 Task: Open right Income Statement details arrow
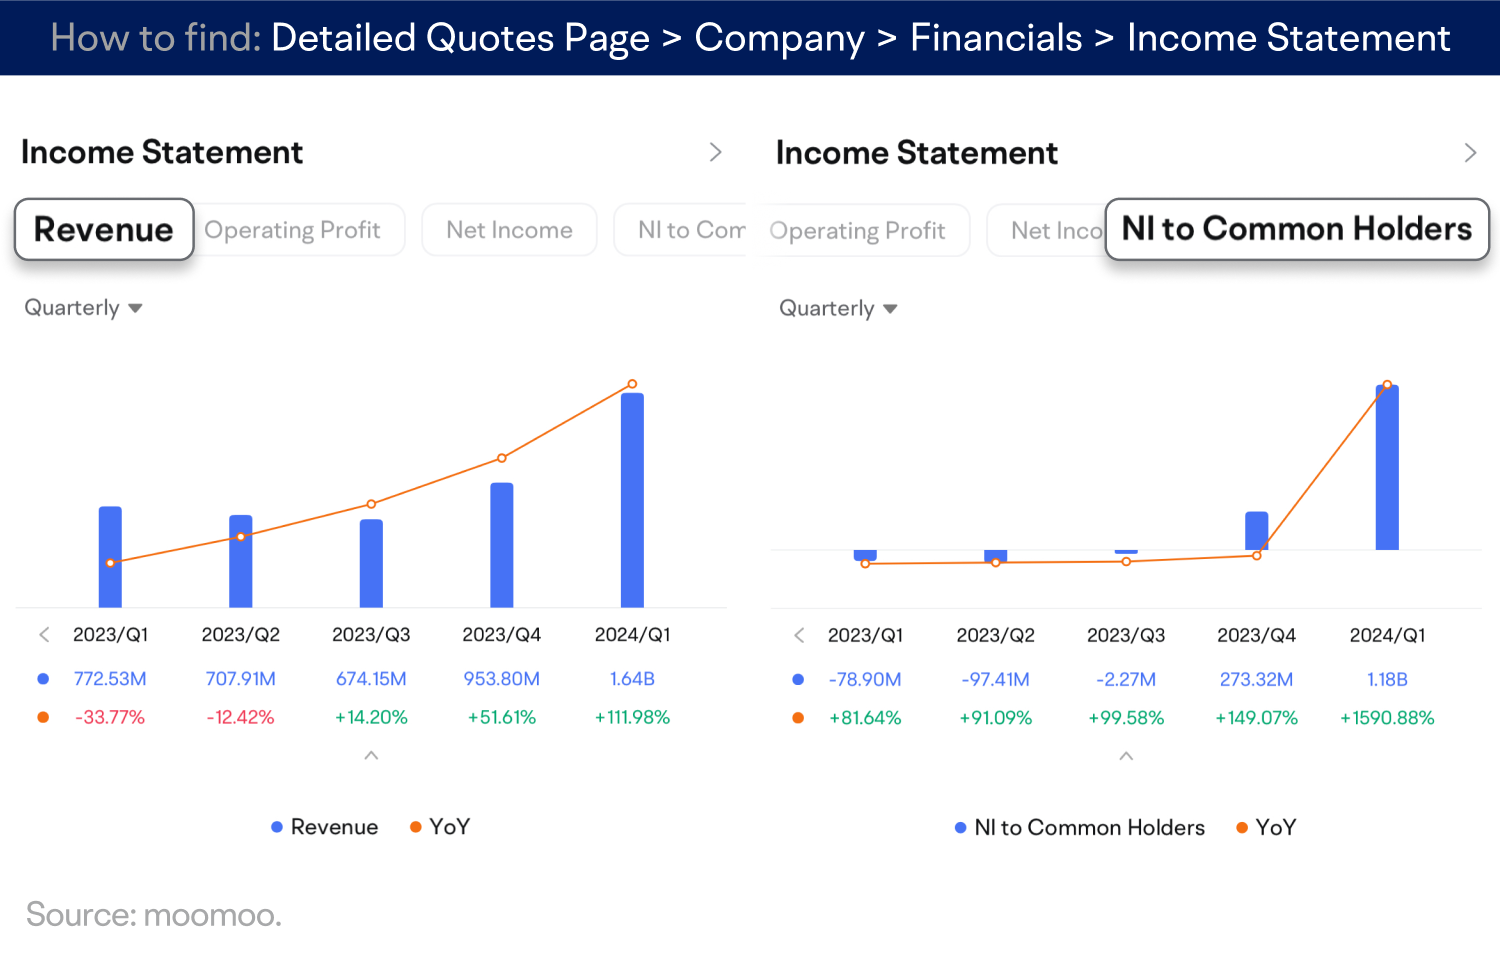(1470, 153)
